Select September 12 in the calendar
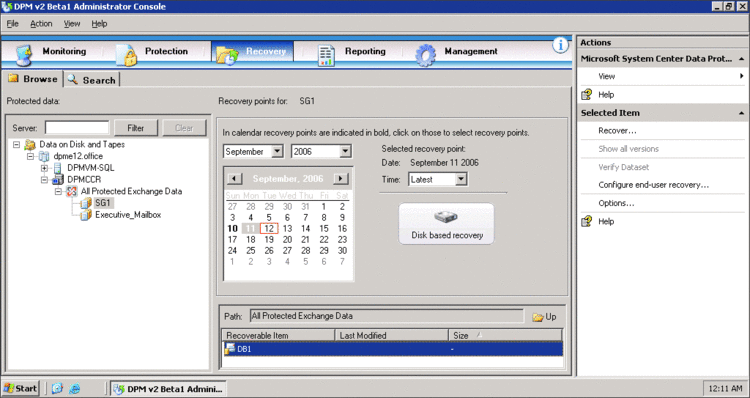750x398 pixels. point(269,229)
